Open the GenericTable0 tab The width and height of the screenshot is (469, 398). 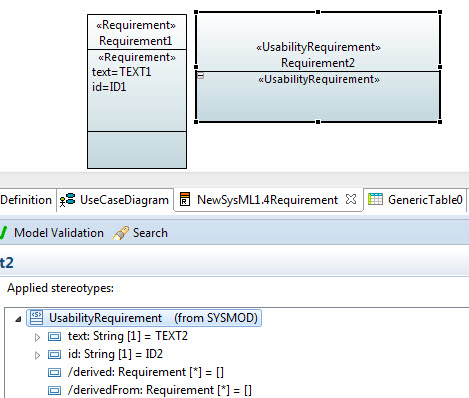[x=415, y=200]
